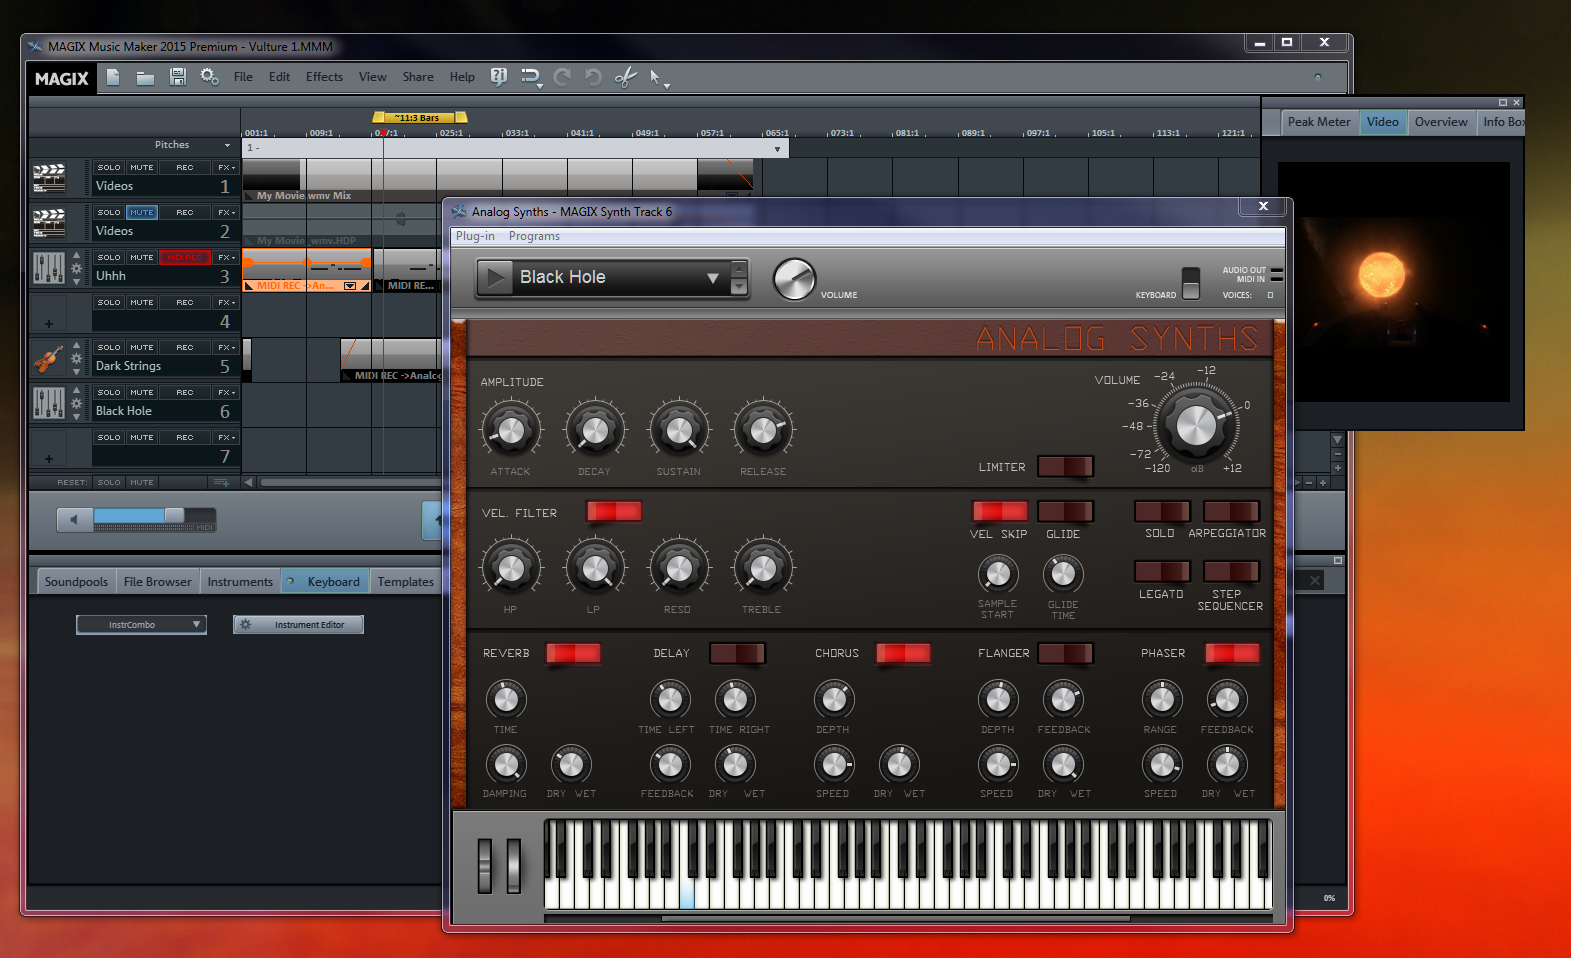Screen dimensions: 1571x958
Task: Turn off the PHASER effect switch
Action: (1232, 653)
